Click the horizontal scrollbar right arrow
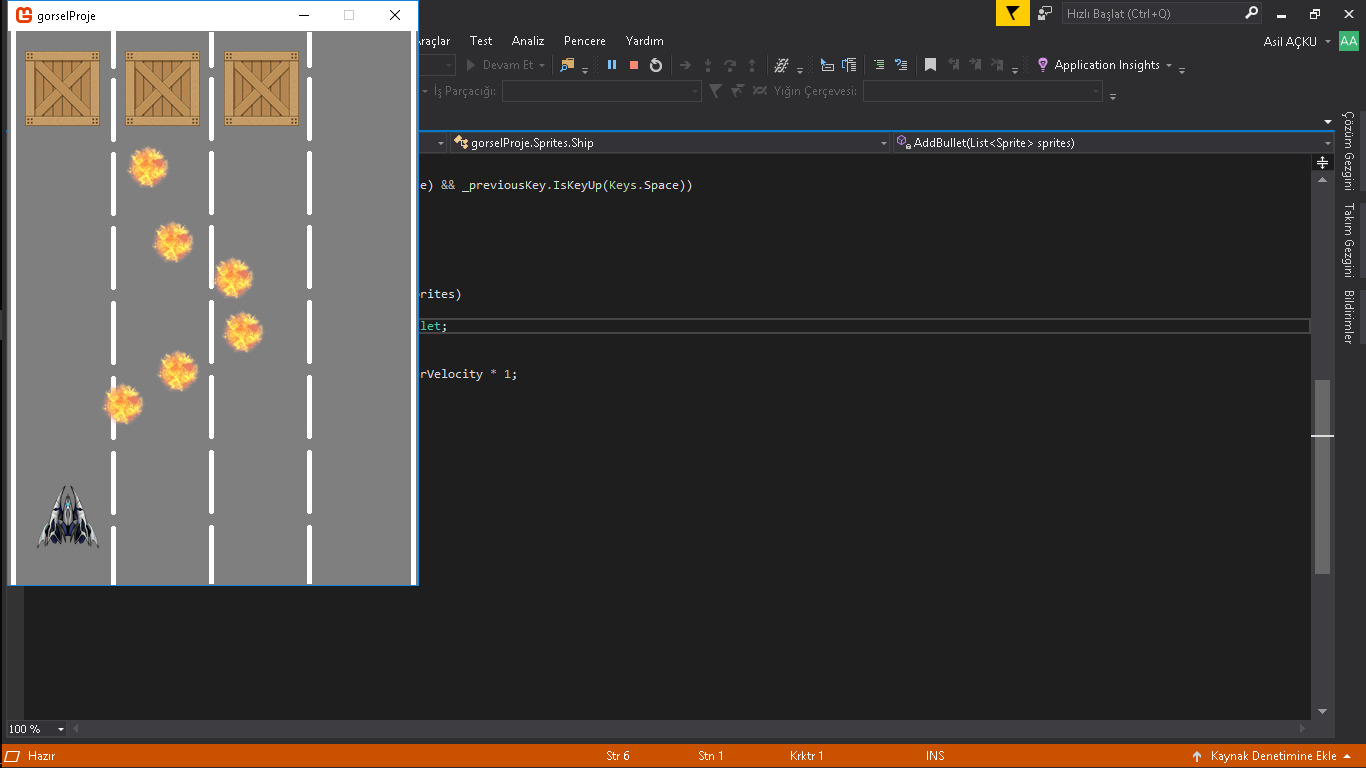 [1302, 729]
